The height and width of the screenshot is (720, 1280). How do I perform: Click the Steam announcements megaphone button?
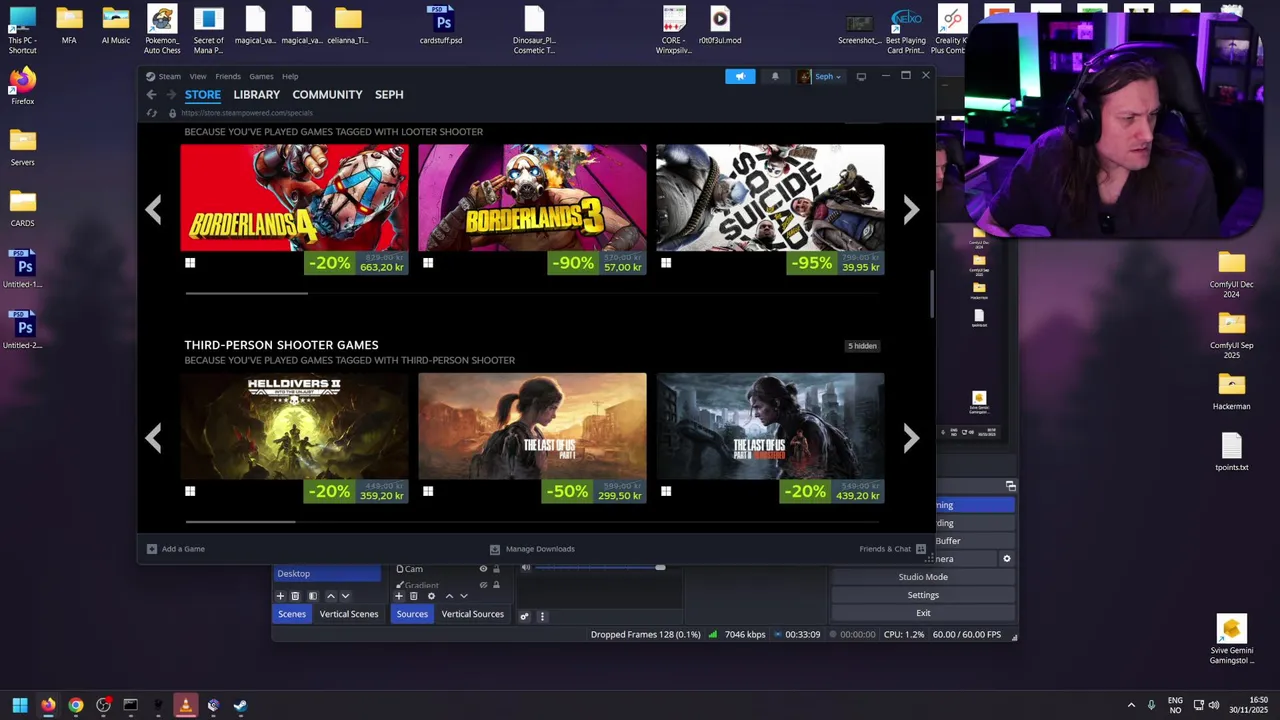pyautogui.click(x=740, y=76)
